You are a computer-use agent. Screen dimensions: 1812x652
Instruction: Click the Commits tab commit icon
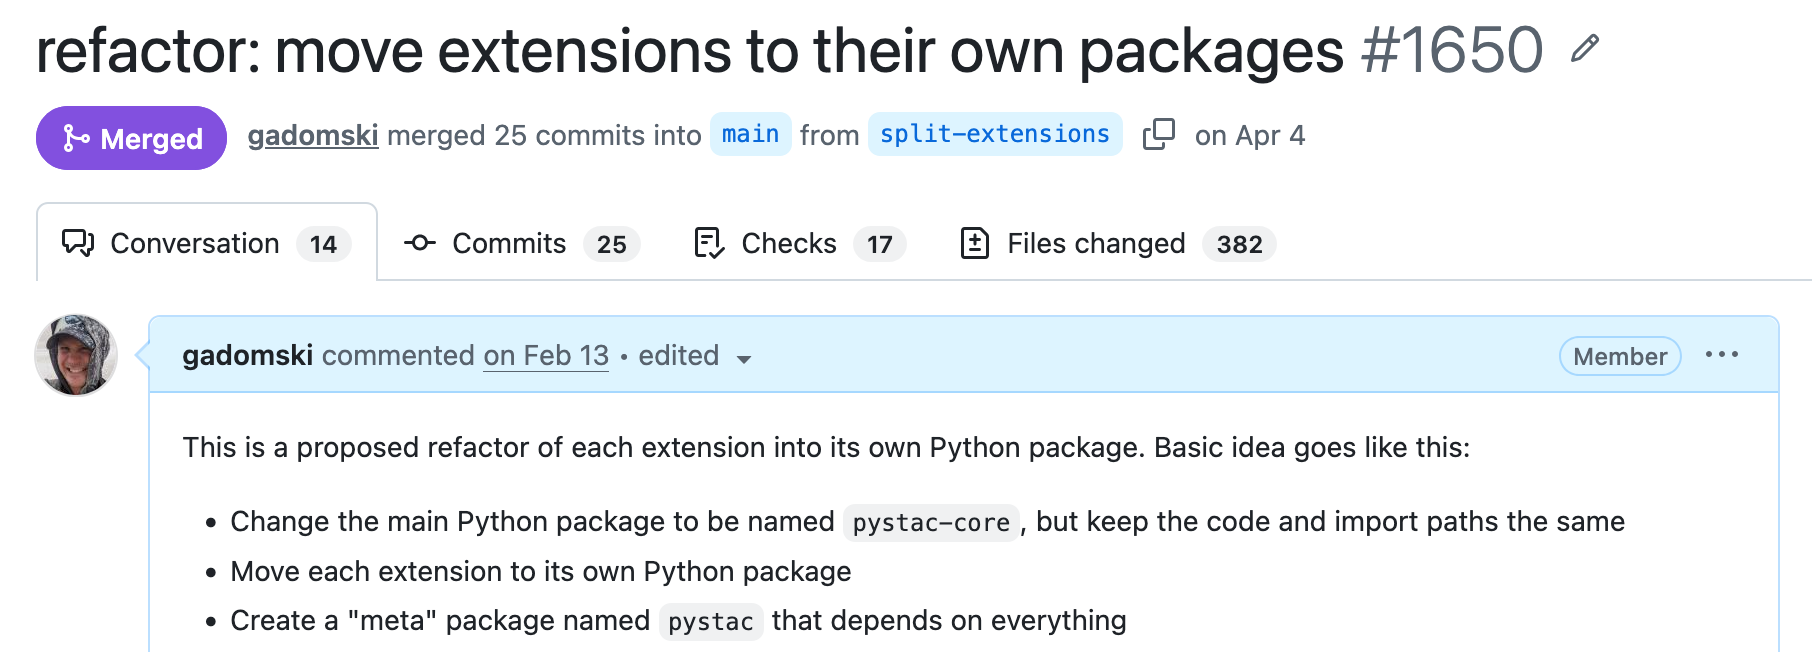click(x=420, y=243)
